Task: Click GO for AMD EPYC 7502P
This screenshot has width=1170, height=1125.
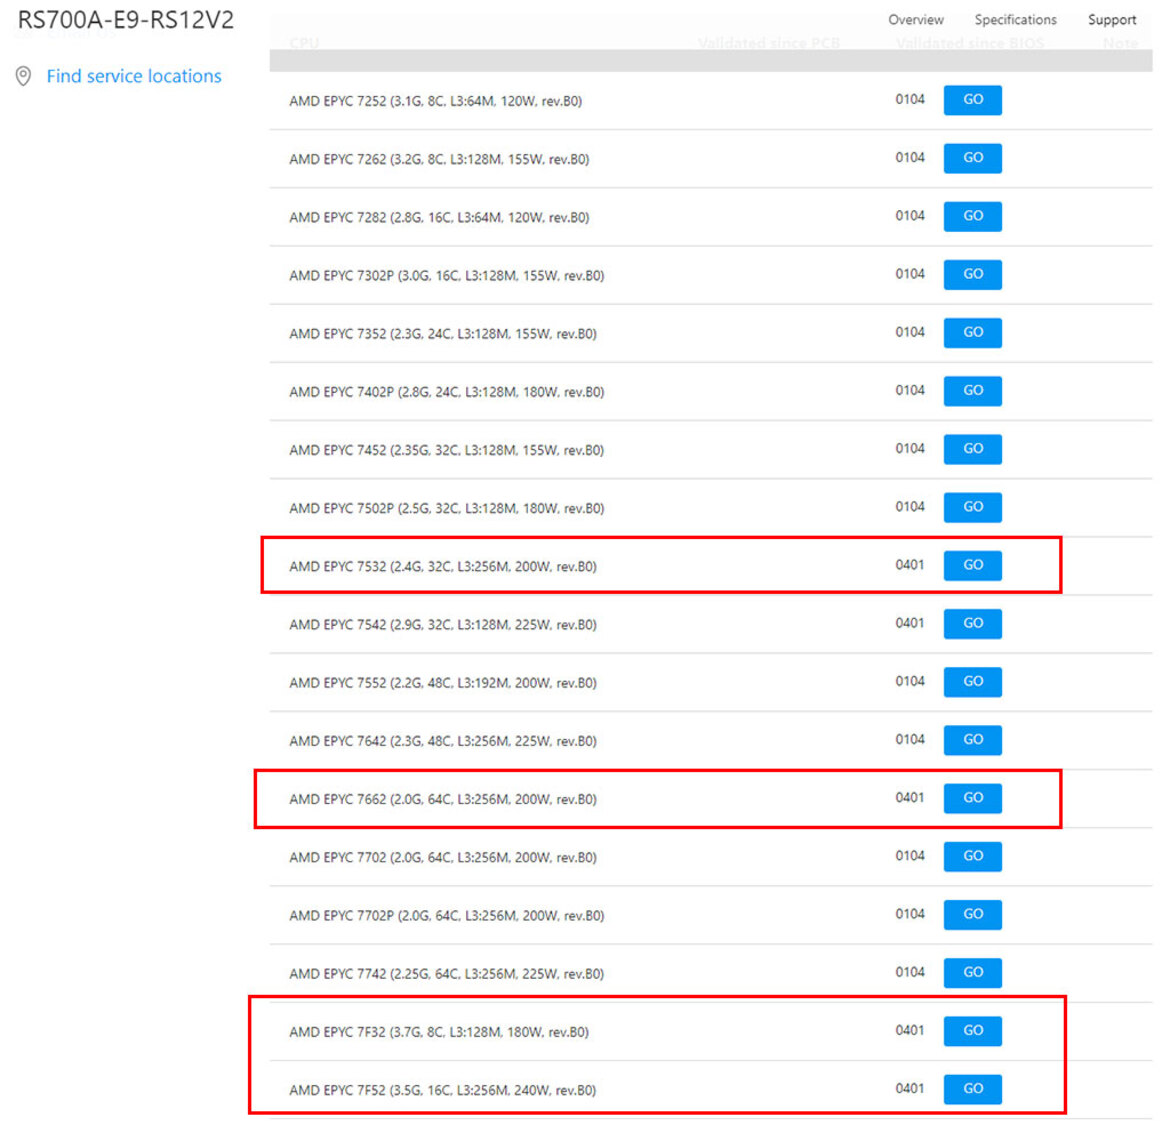Action: (x=972, y=507)
